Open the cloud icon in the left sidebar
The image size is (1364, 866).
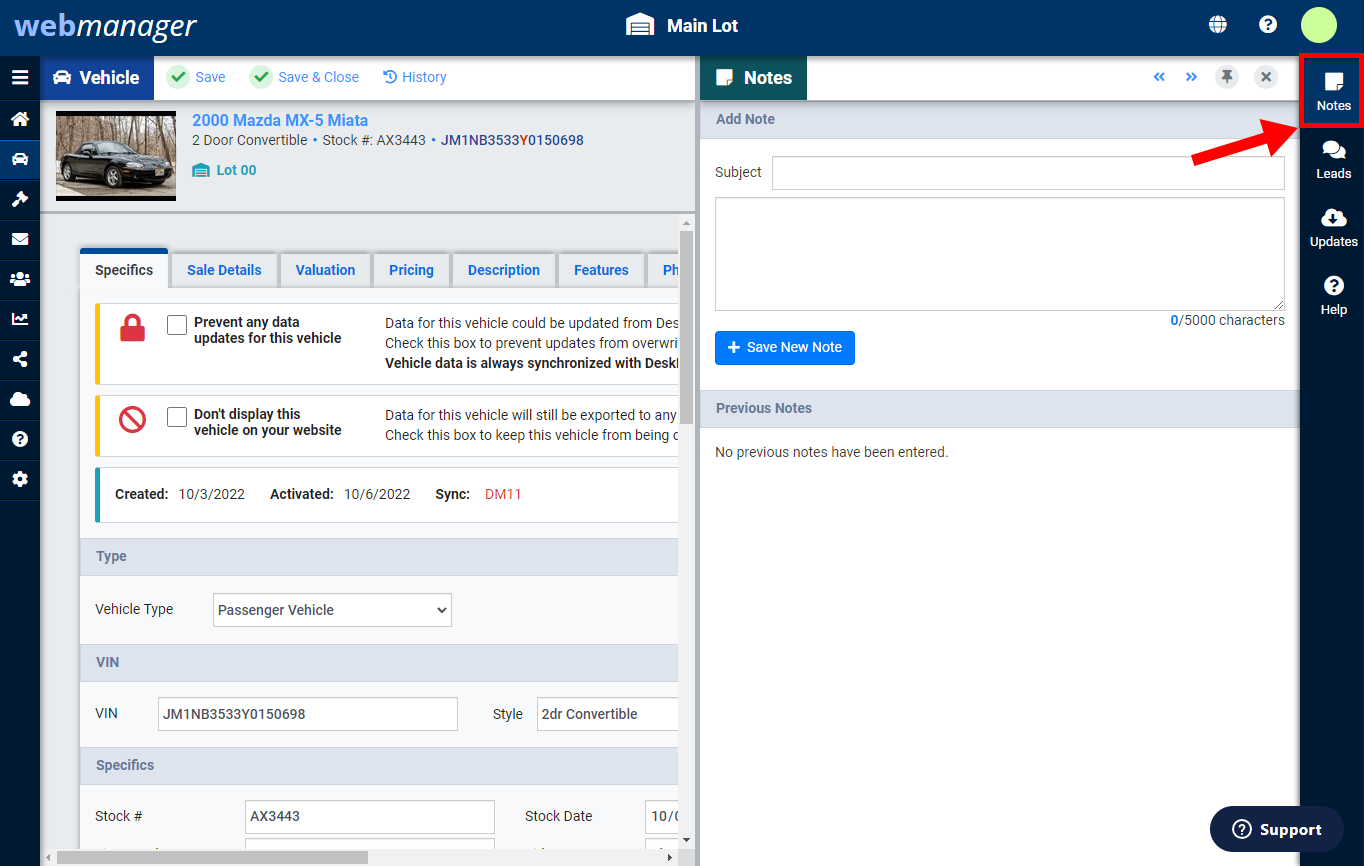click(x=20, y=399)
